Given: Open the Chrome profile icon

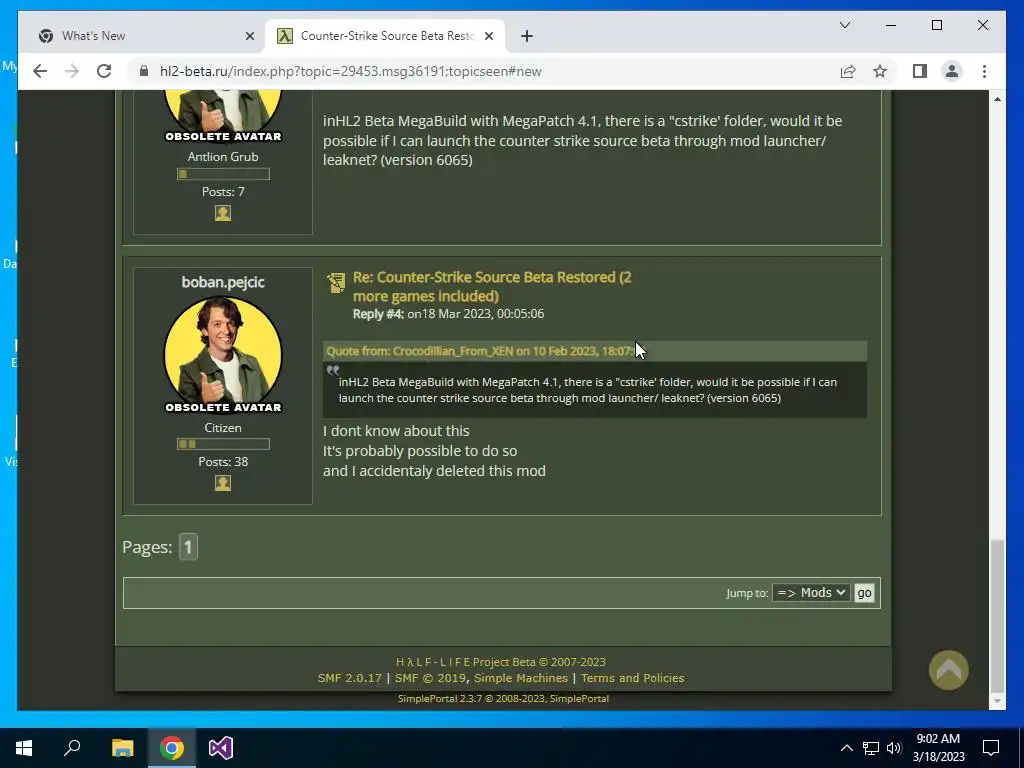Looking at the screenshot, I should pyautogui.click(x=952, y=71).
